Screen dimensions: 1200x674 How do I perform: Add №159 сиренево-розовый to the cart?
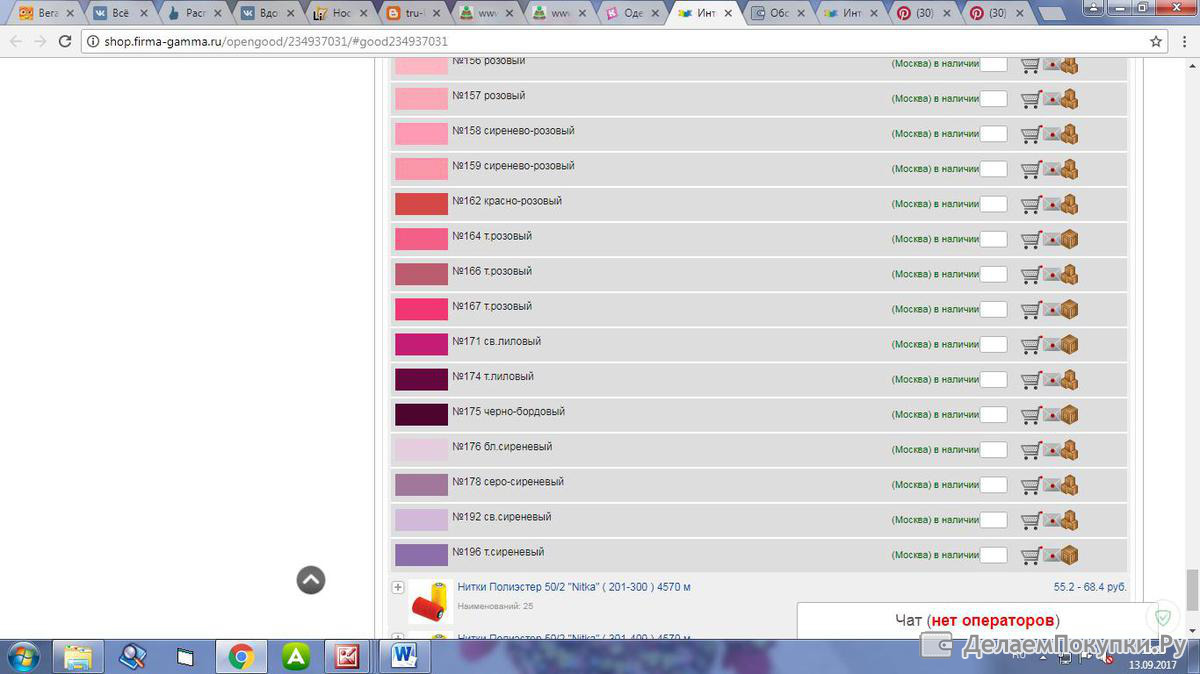pos(1030,169)
